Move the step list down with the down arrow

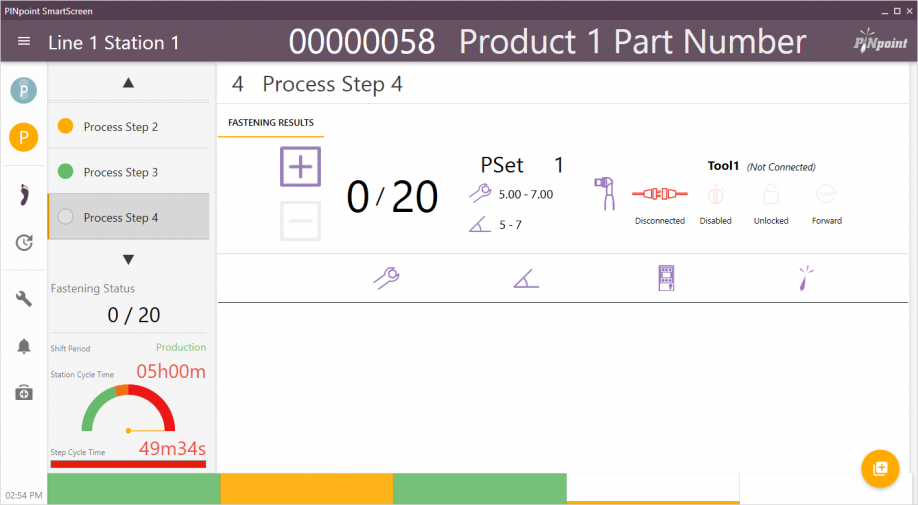(128, 259)
